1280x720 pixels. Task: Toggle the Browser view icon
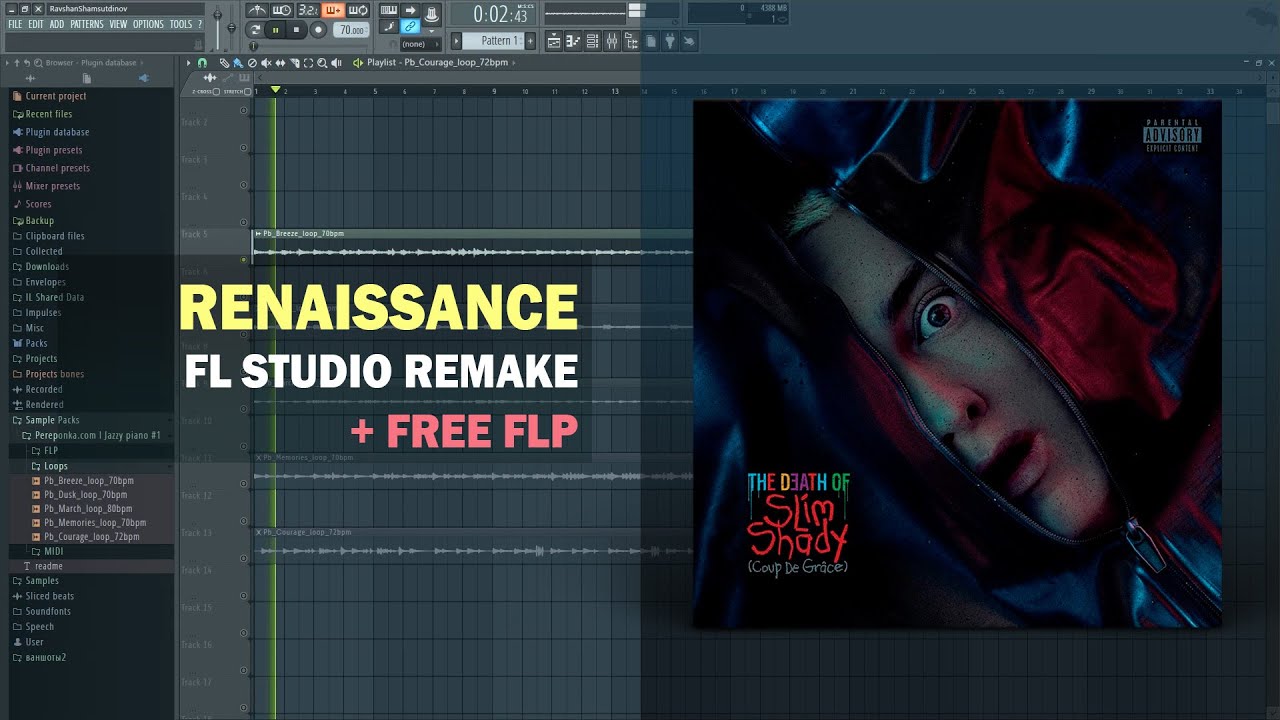(x=631, y=41)
